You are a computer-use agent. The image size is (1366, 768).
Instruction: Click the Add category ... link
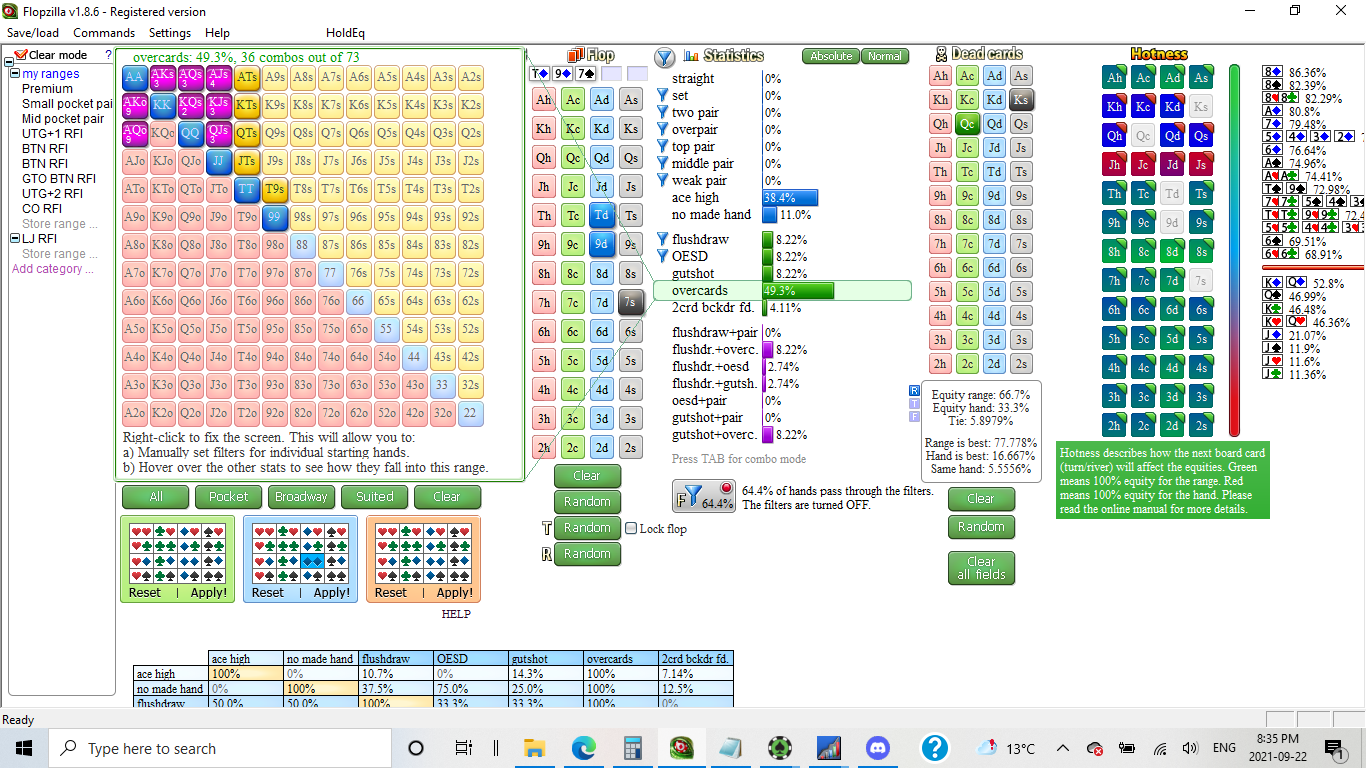[53, 269]
